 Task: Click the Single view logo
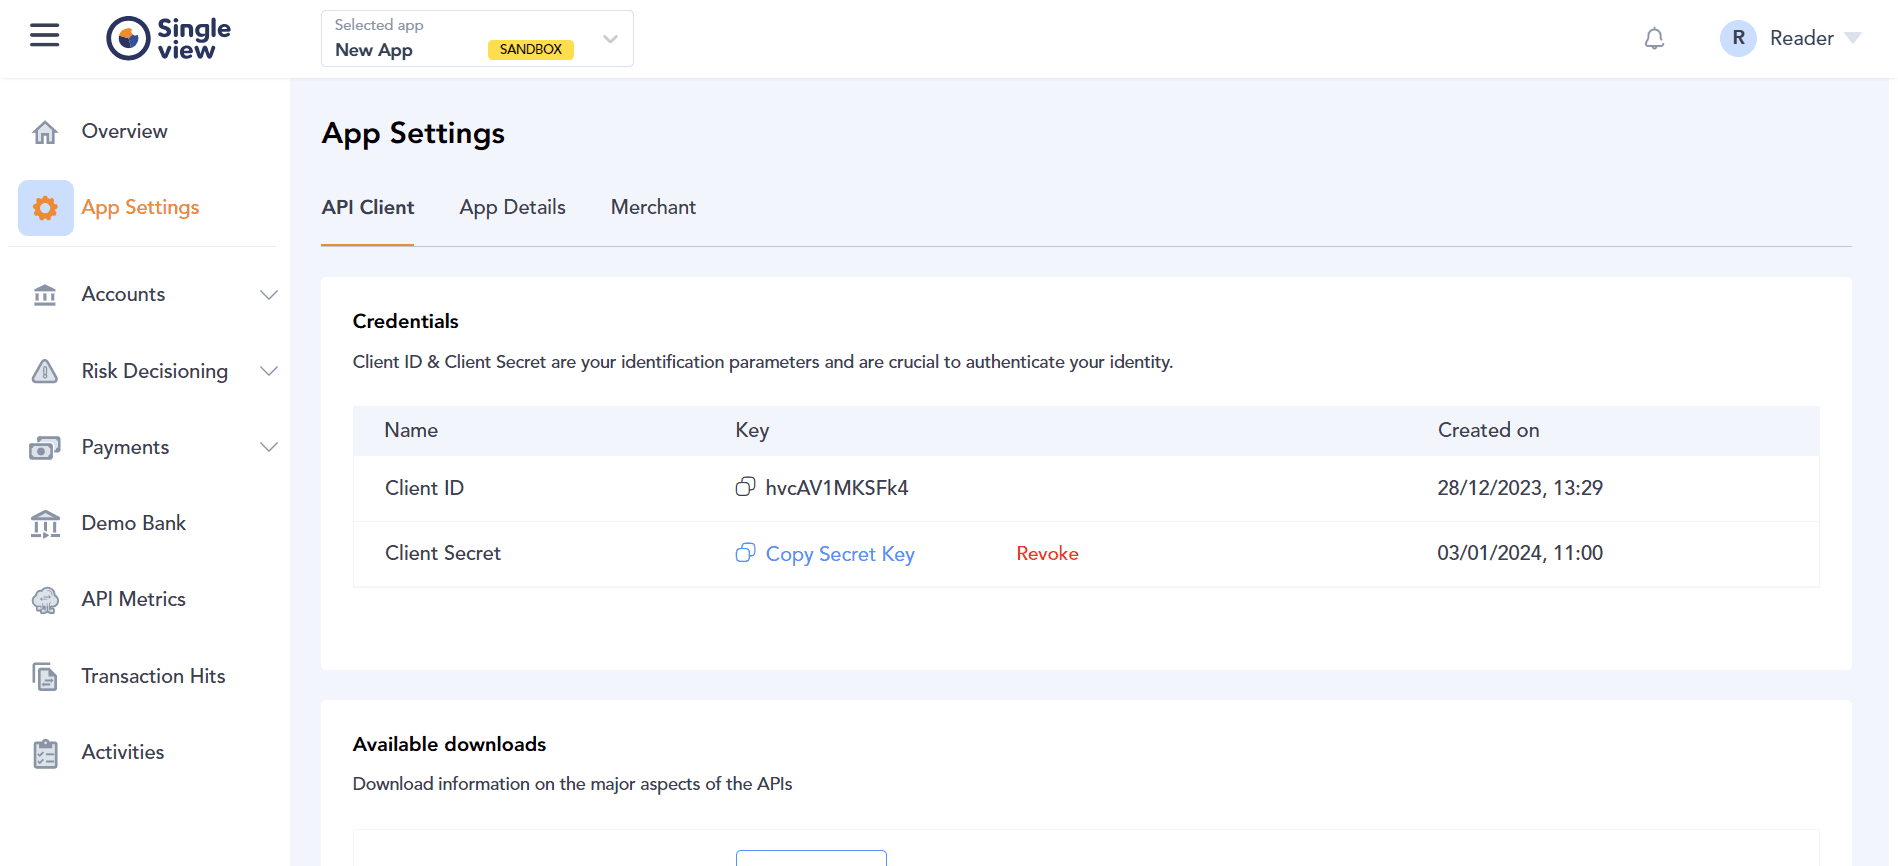click(x=168, y=38)
